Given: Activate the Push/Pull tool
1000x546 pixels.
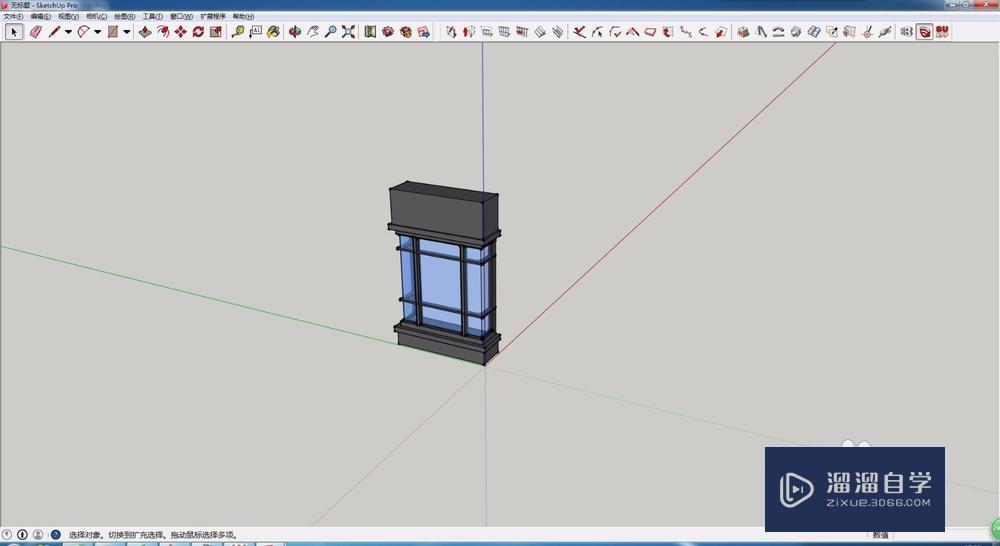Looking at the screenshot, I should point(145,32).
